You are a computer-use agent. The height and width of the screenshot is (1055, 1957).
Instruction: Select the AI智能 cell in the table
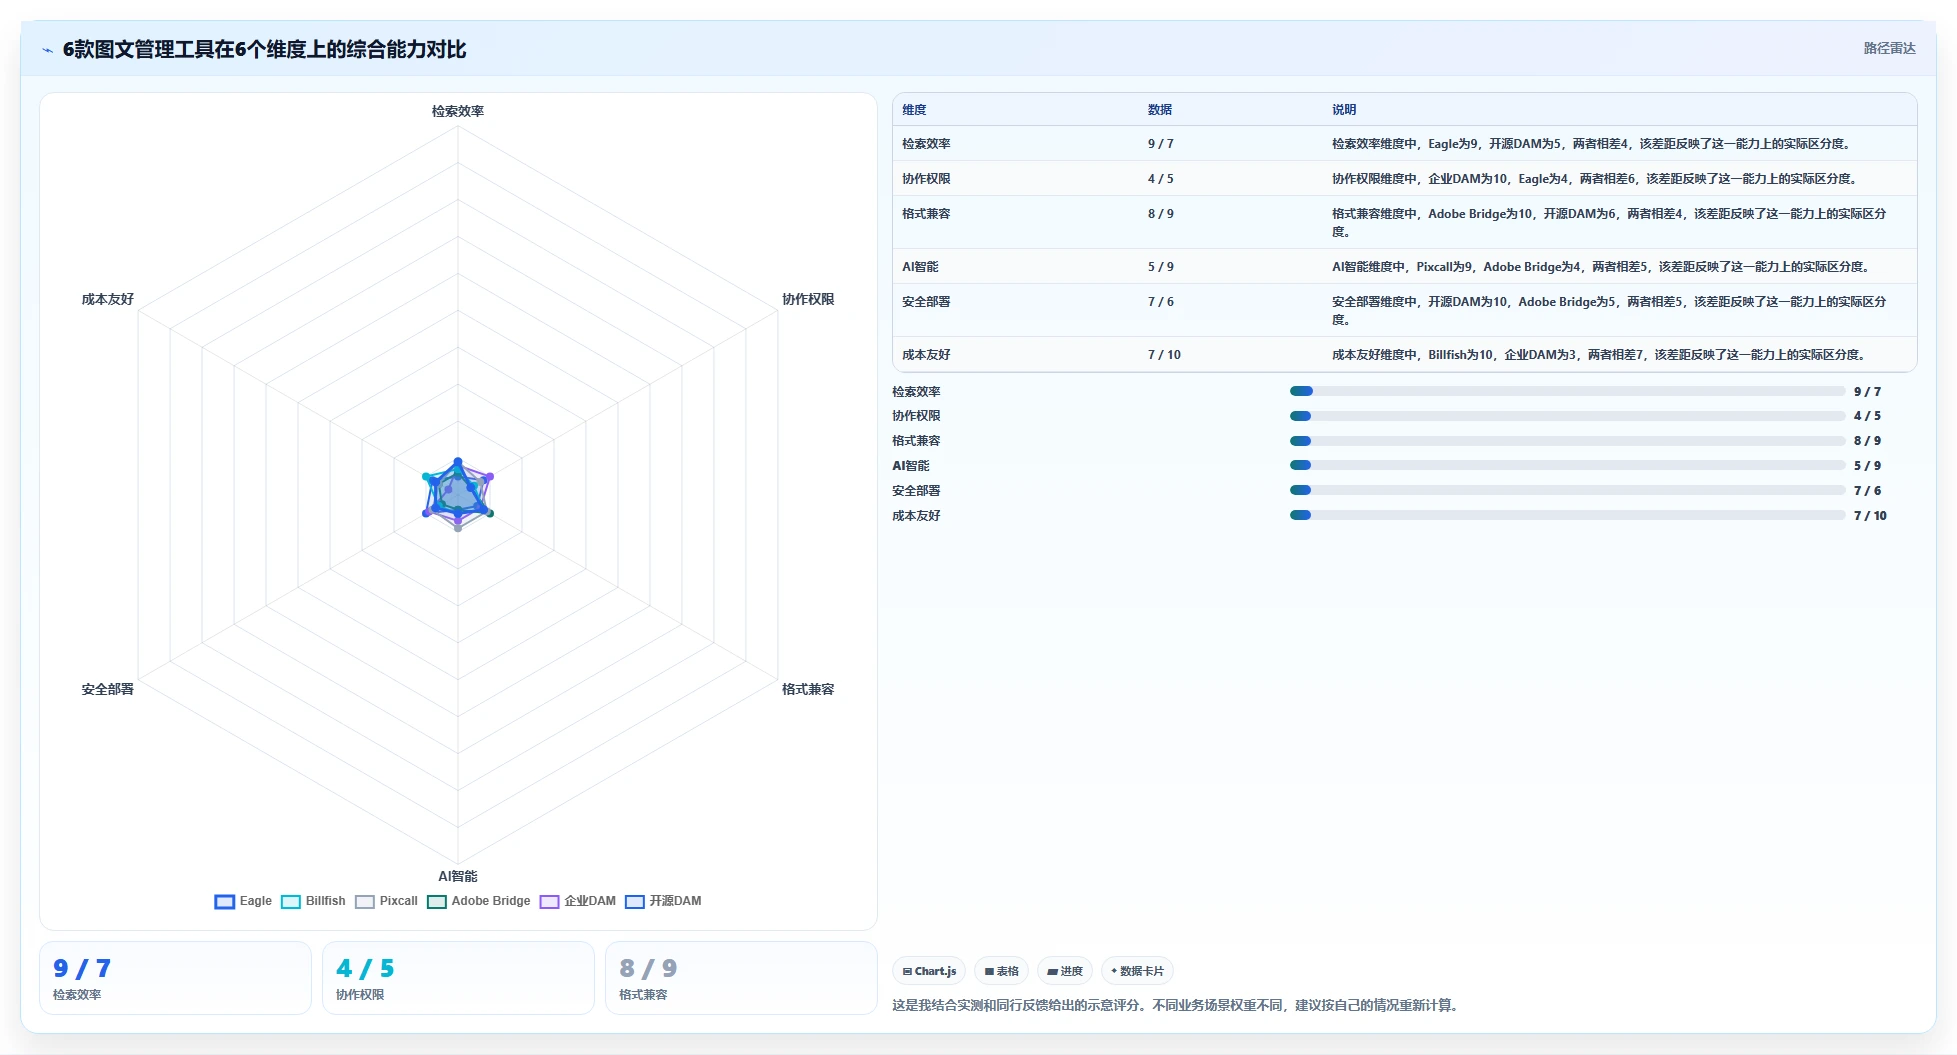[x=920, y=267]
